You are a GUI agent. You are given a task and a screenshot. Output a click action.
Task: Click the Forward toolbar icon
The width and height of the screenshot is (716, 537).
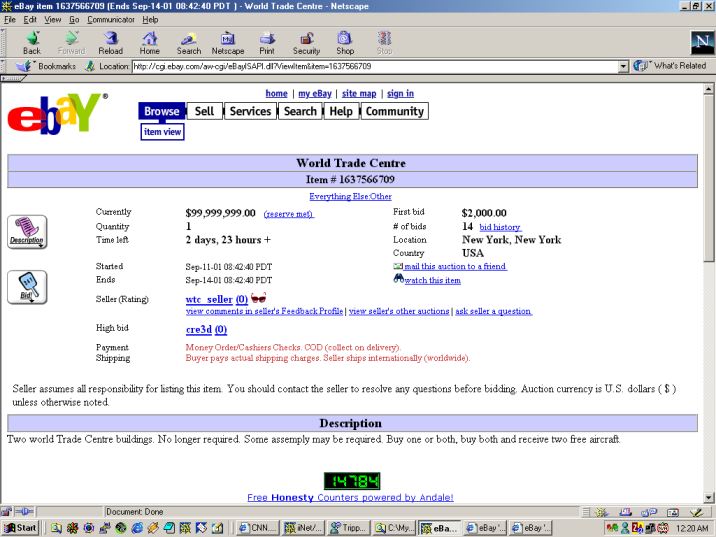(71, 43)
